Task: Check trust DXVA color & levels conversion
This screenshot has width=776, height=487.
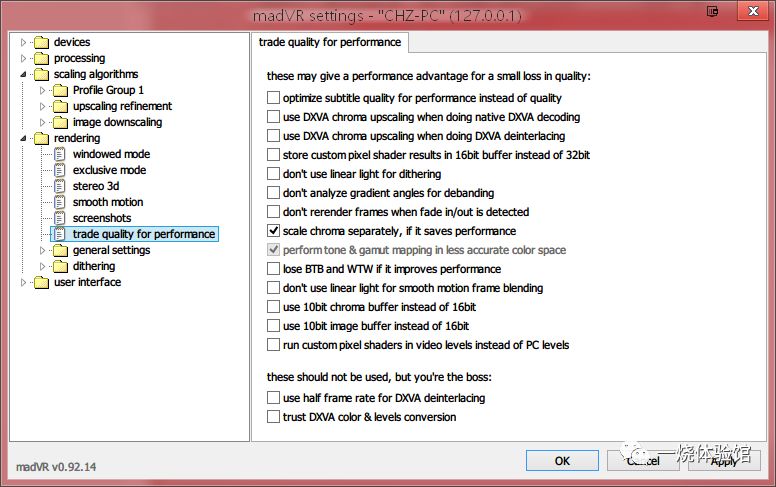Action: click(273, 417)
